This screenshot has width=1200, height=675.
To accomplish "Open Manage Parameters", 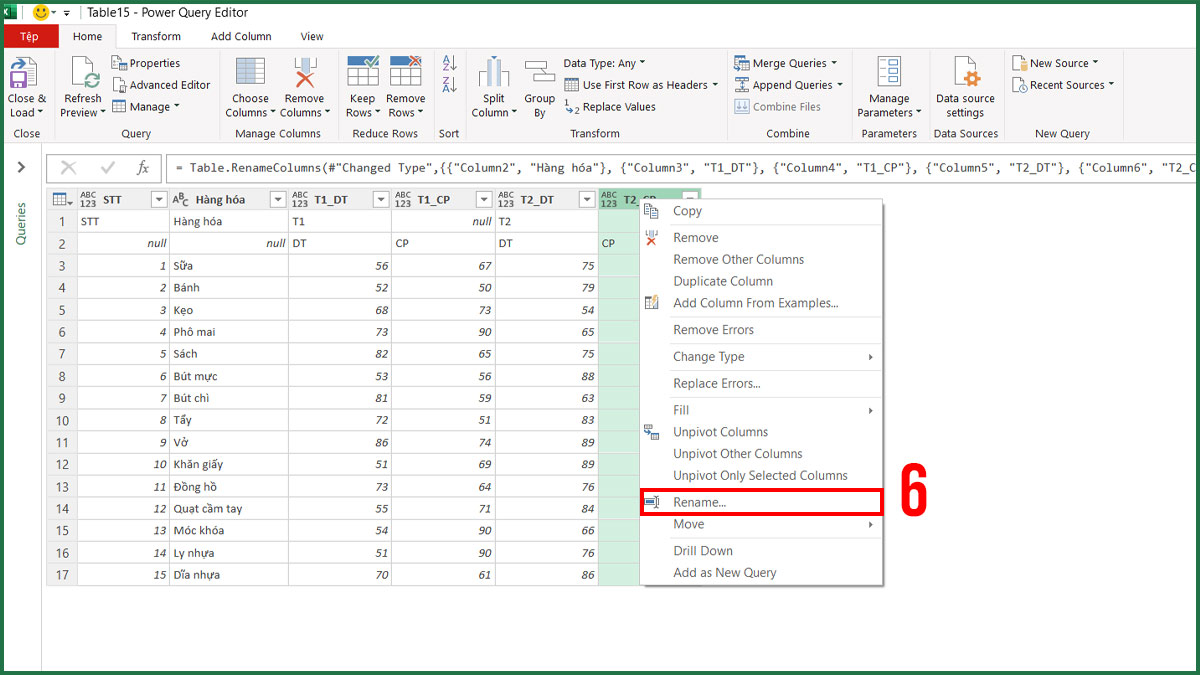I will (x=888, y=90).
